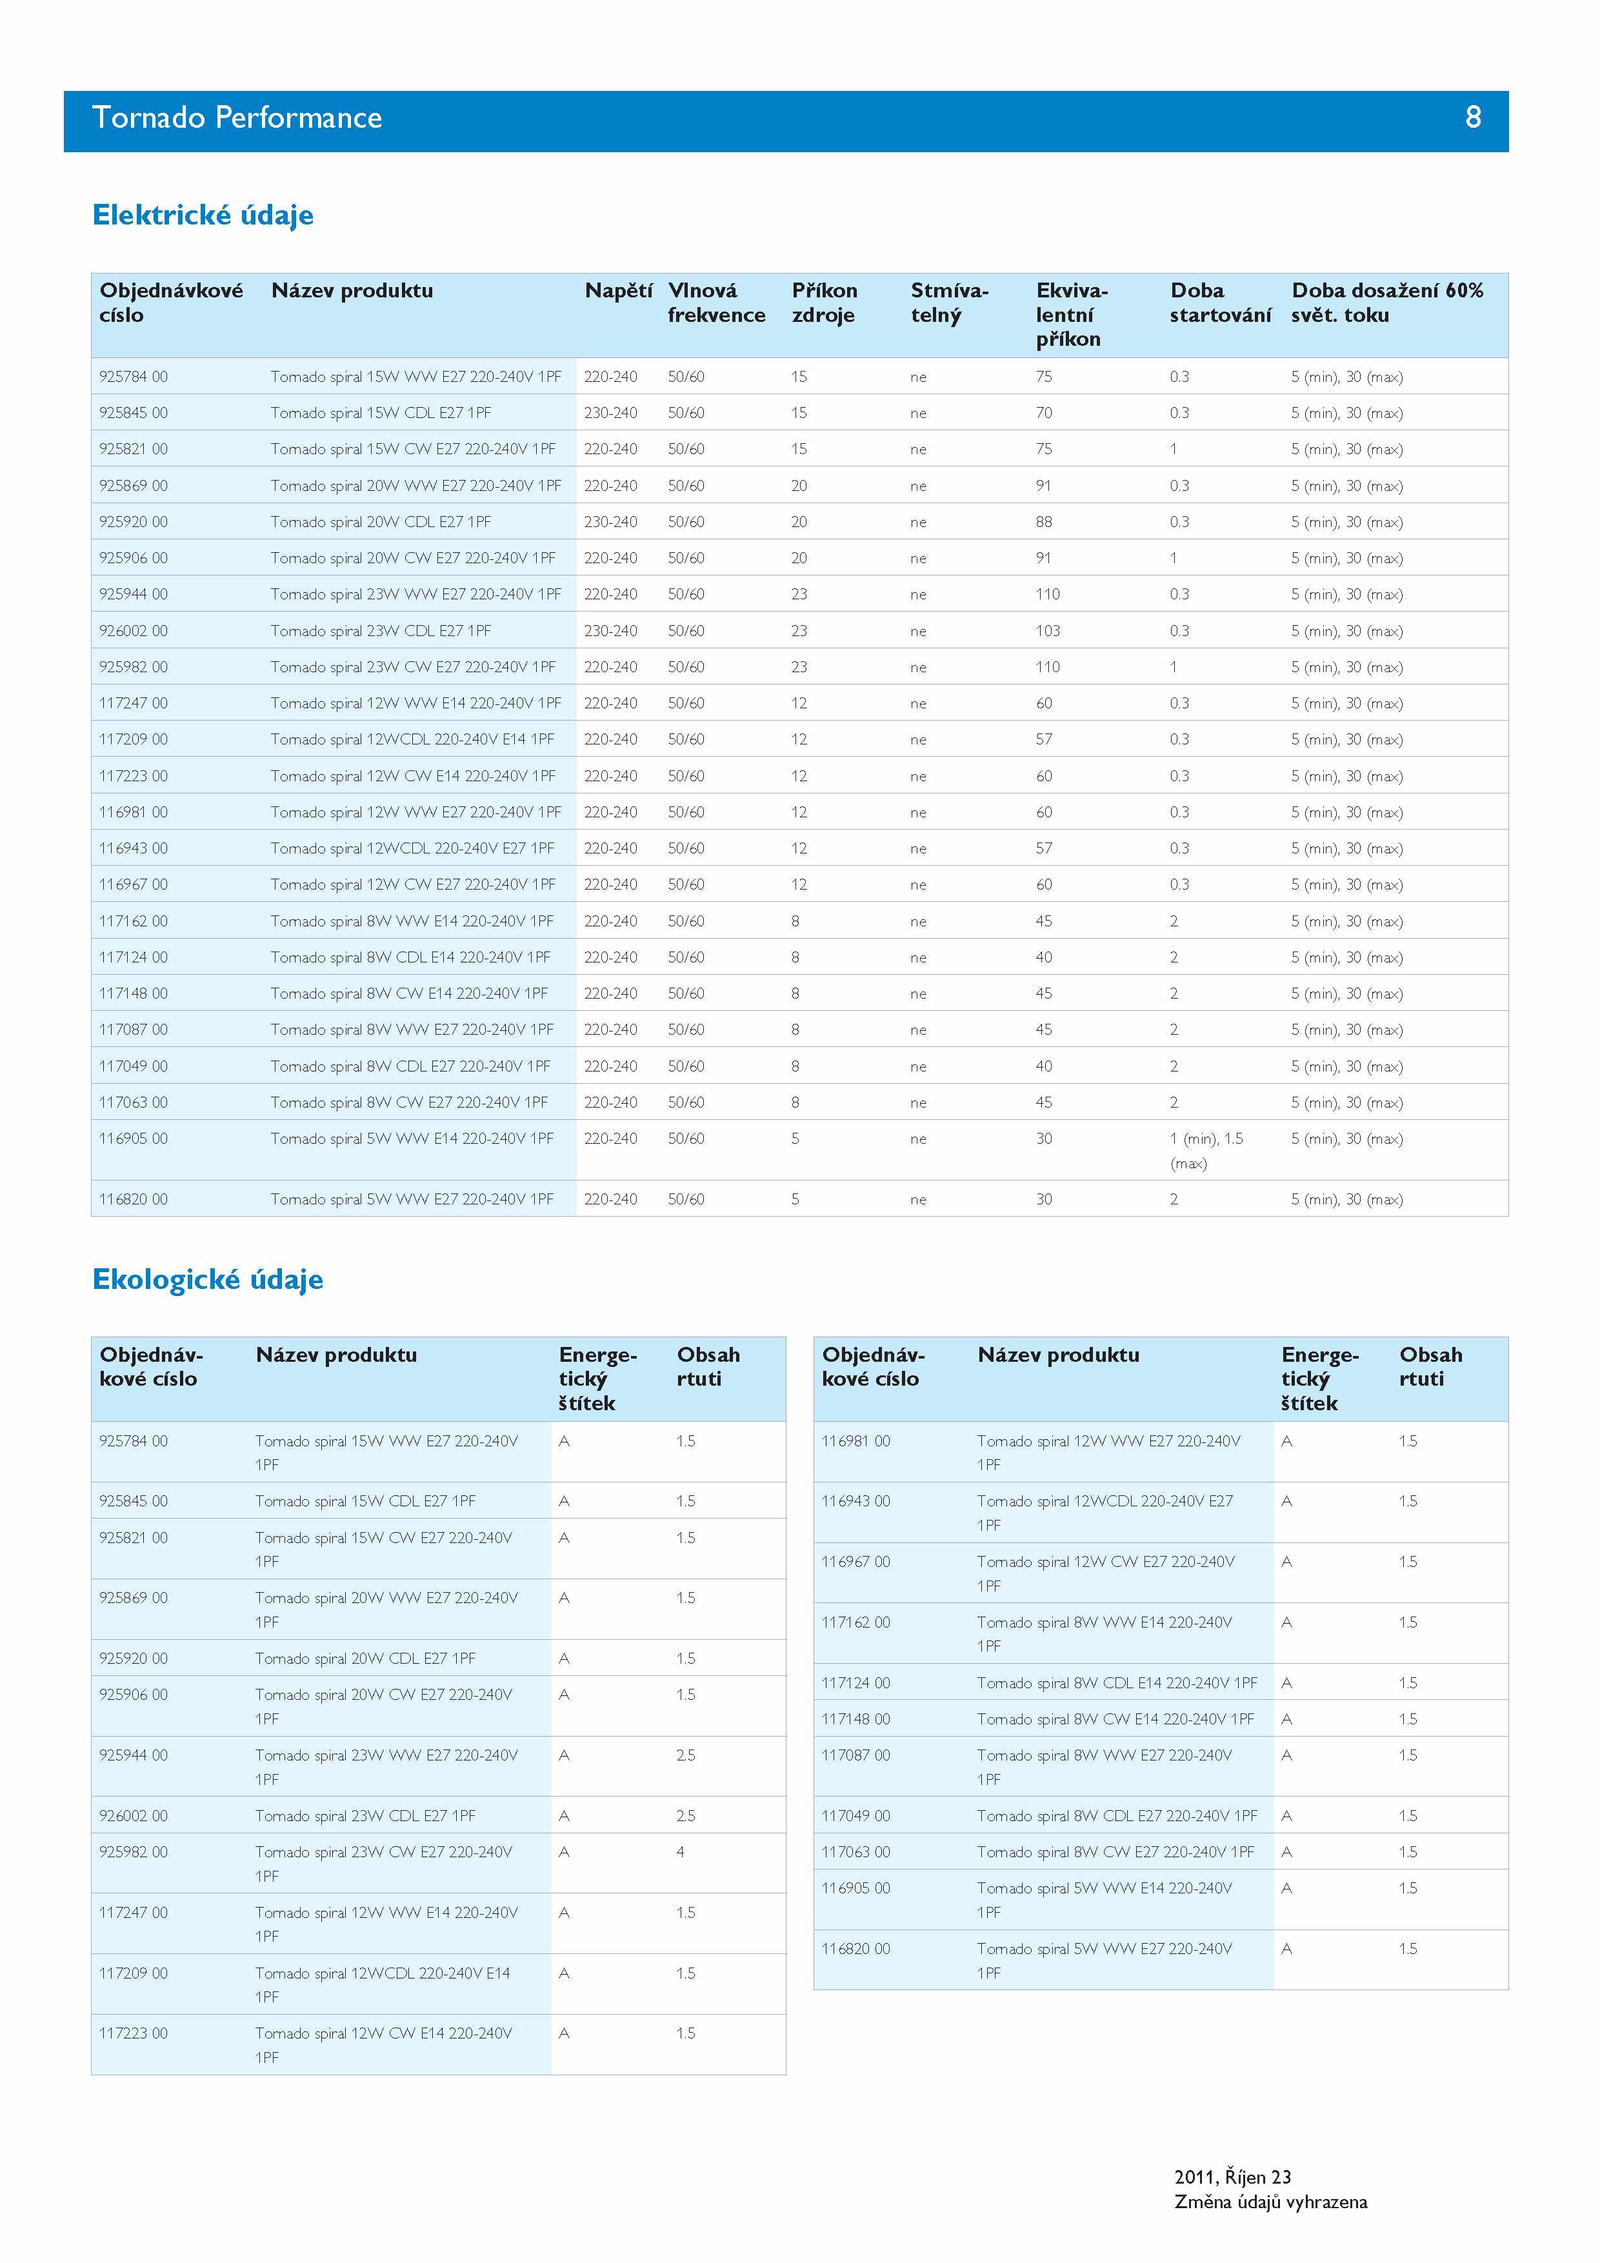Select order number 116820 00 in electrical table

(x=133, y=1199)
